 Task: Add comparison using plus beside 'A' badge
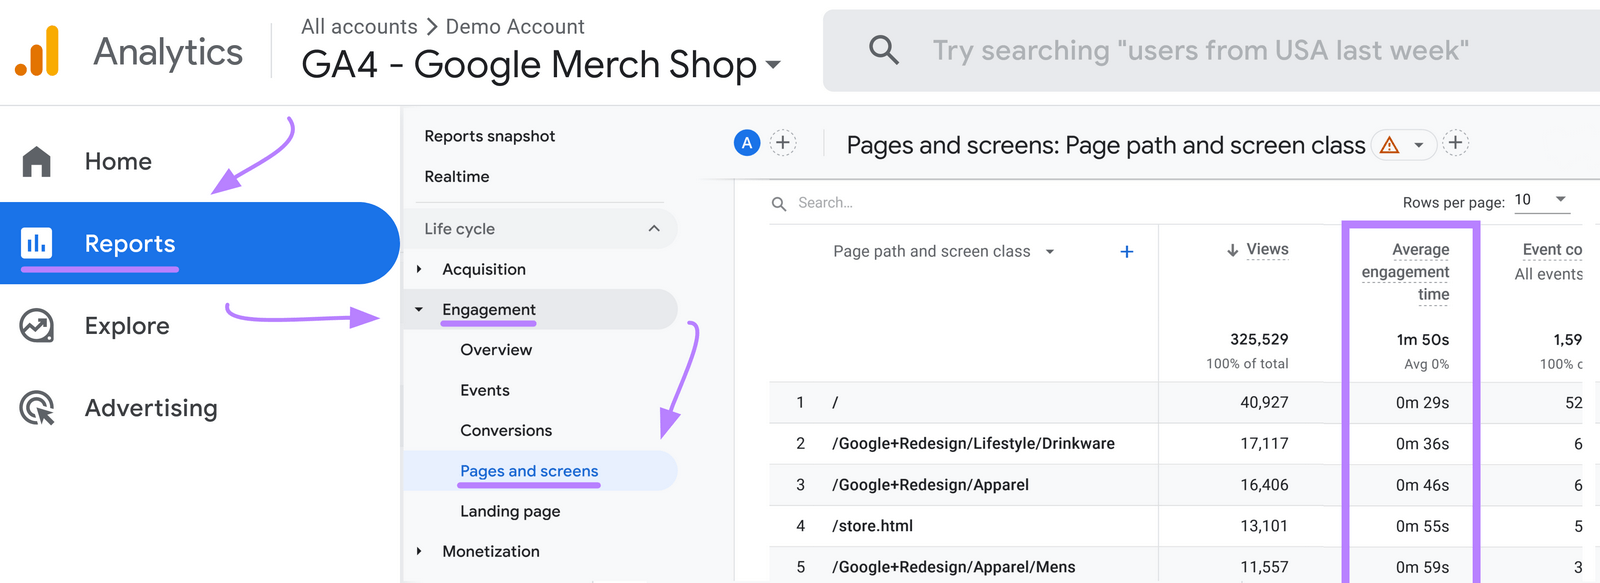pyautogui.click(x=783, y=143)
